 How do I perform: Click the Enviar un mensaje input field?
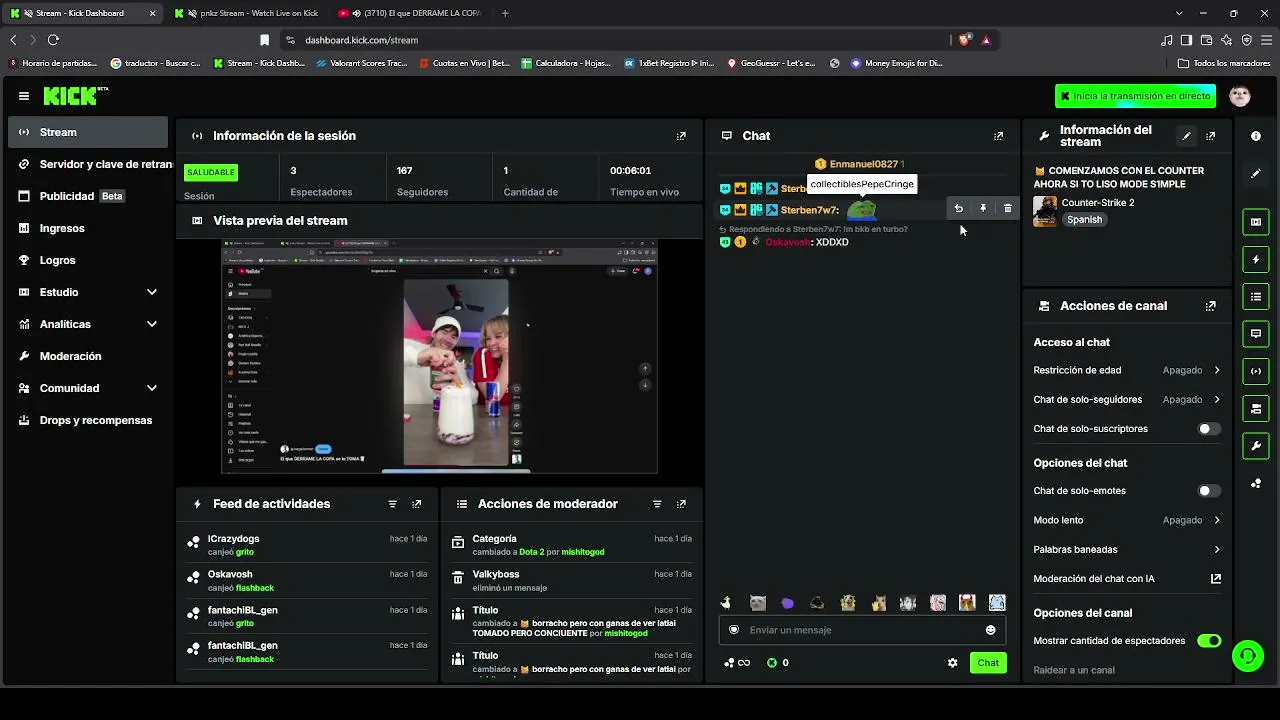click(x=860, y=630)
